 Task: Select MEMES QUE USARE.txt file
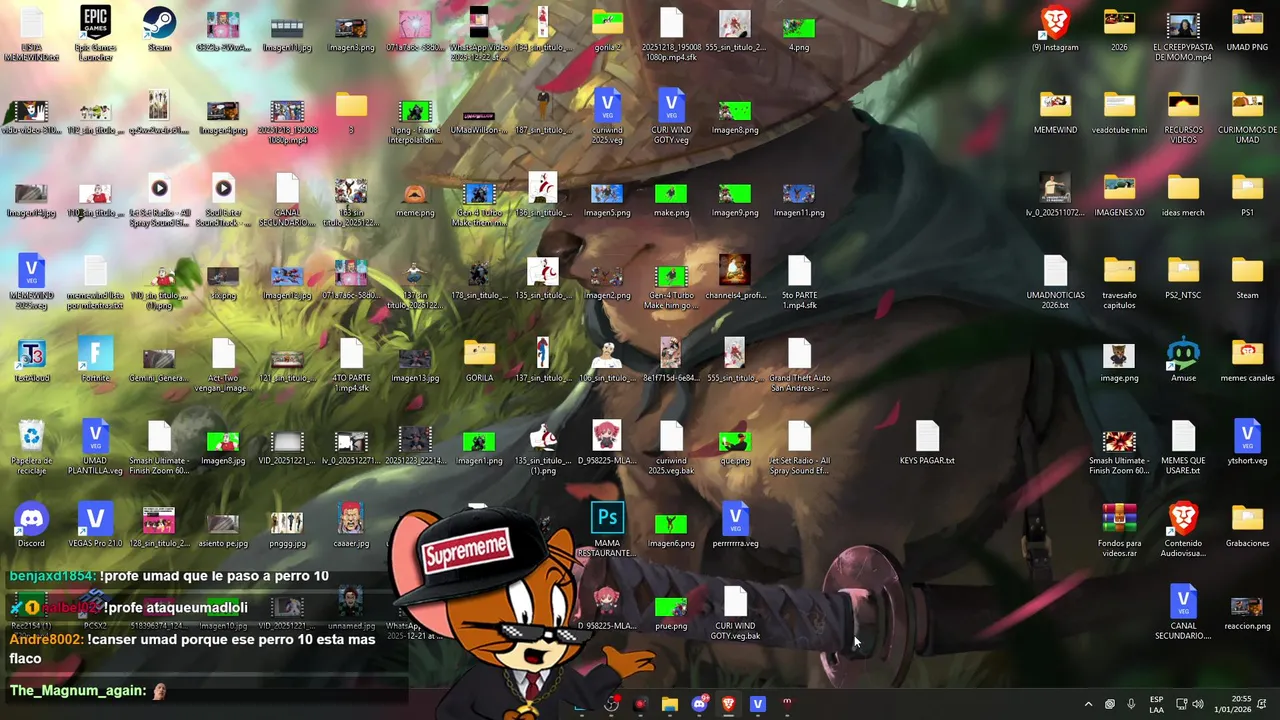tap(1183, 447)
